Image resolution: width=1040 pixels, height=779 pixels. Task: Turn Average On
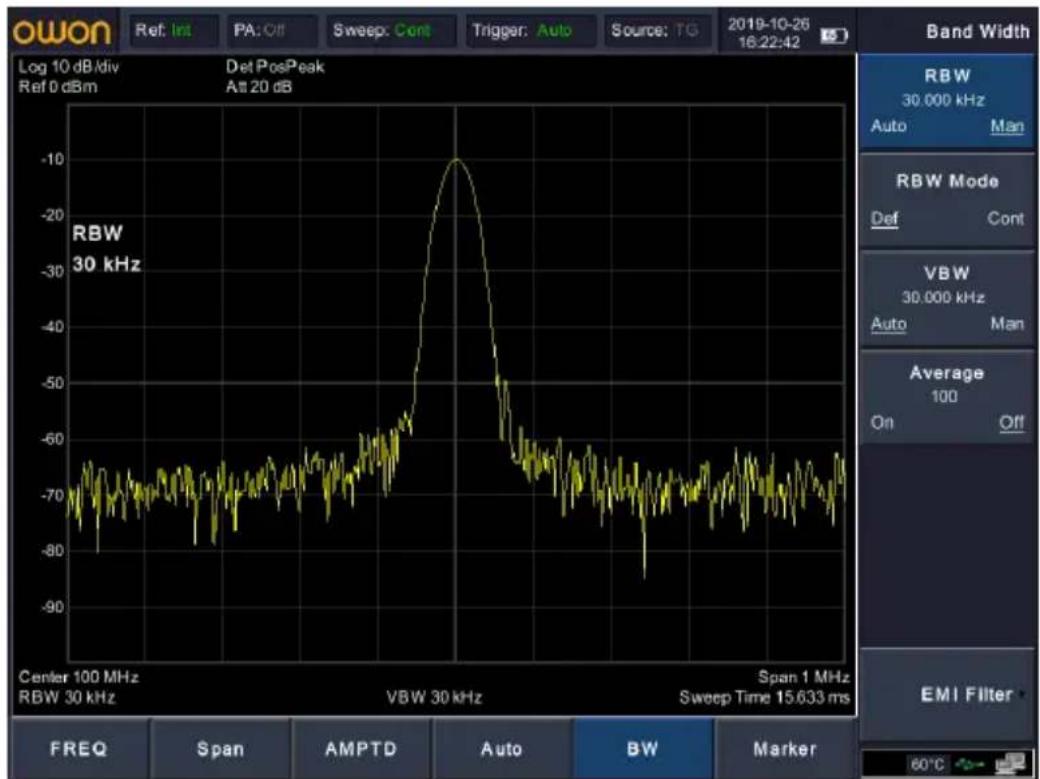click(x=882, y=423)
